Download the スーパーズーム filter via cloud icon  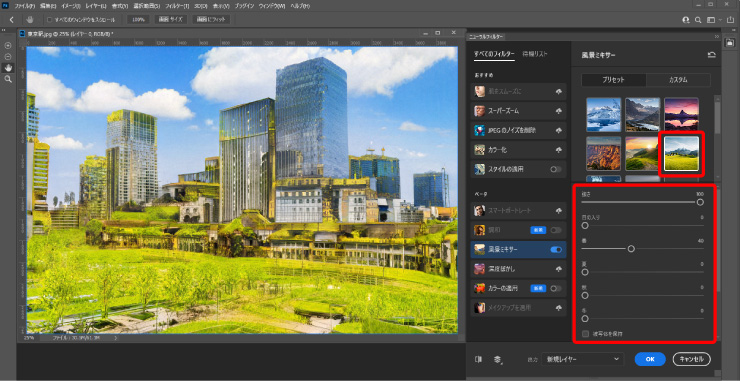(x=559, y=111)
